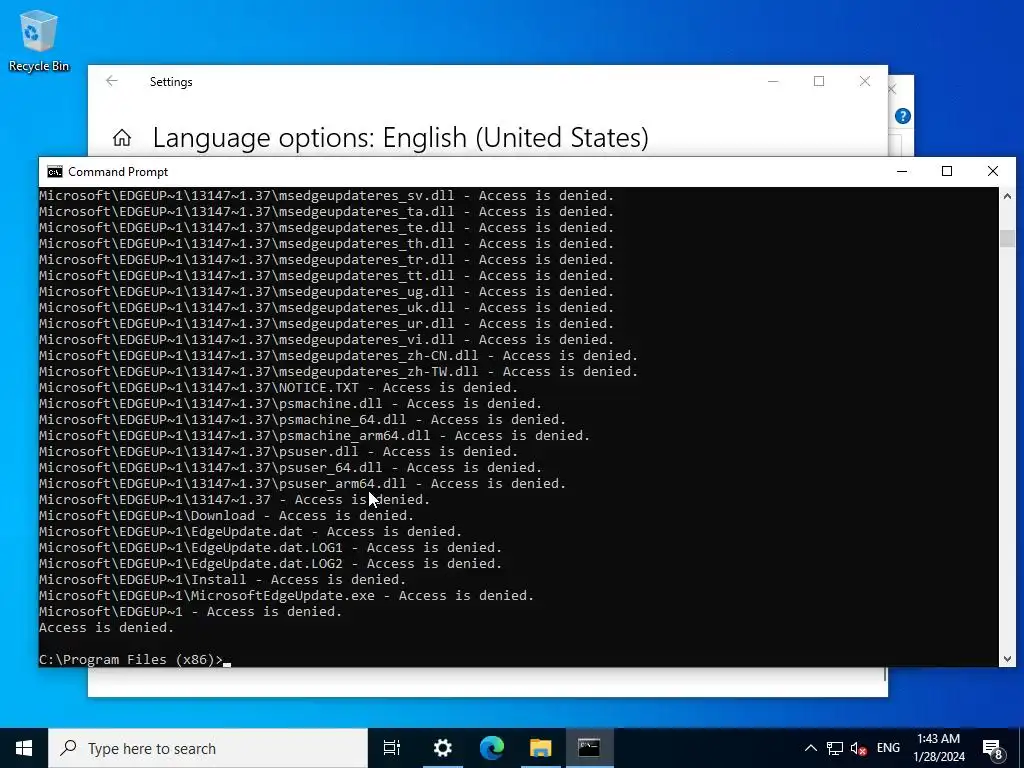Click the Command Prompt title text
This screenshot has width=1024, height=768.
118,172
